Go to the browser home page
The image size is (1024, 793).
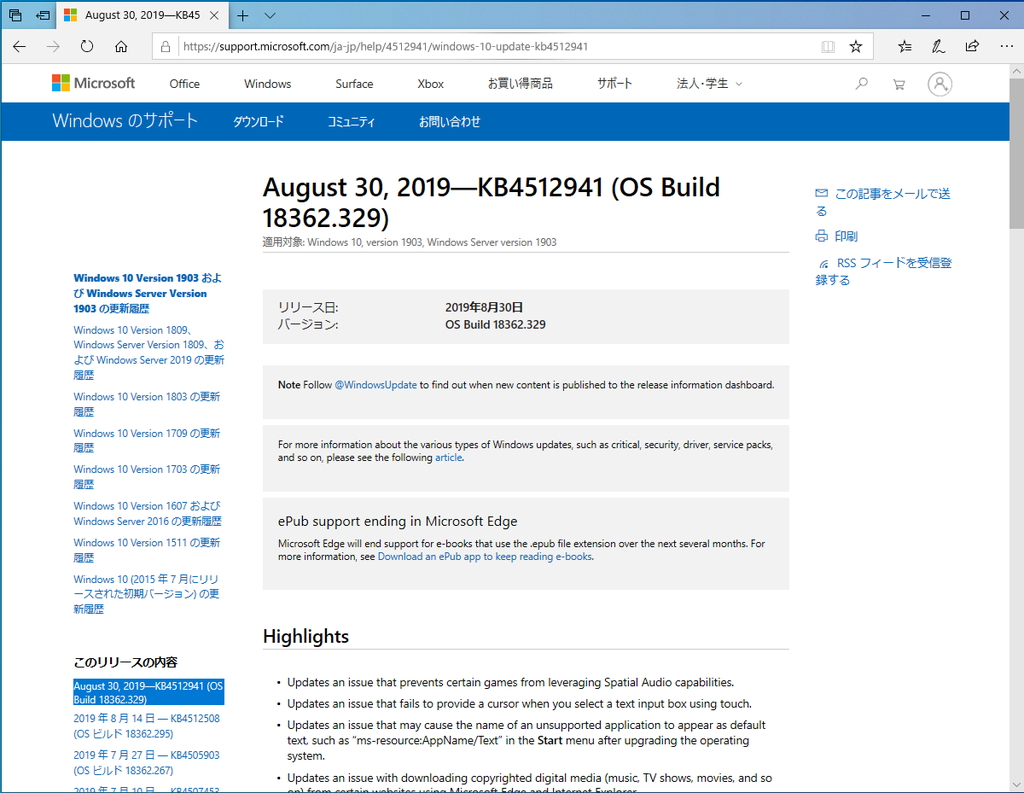point(119,45)
